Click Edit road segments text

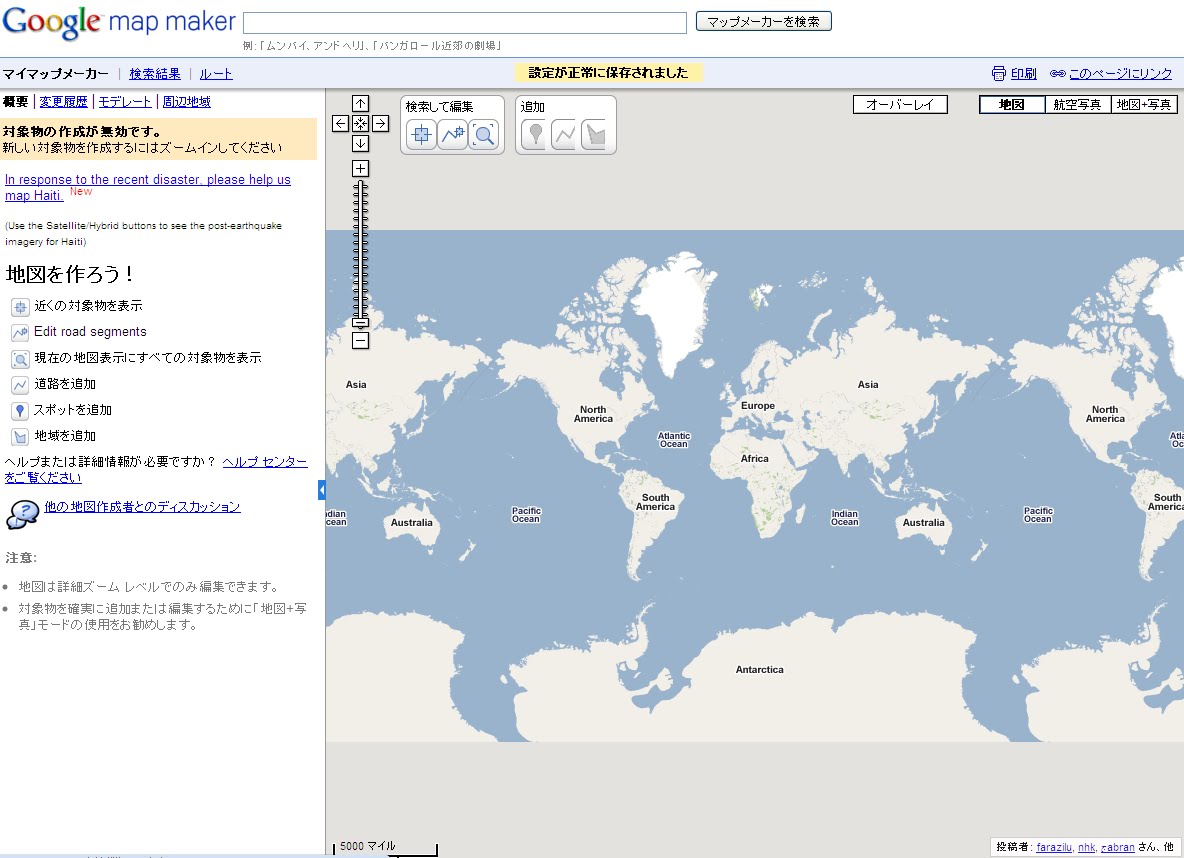tap(91, 332)
